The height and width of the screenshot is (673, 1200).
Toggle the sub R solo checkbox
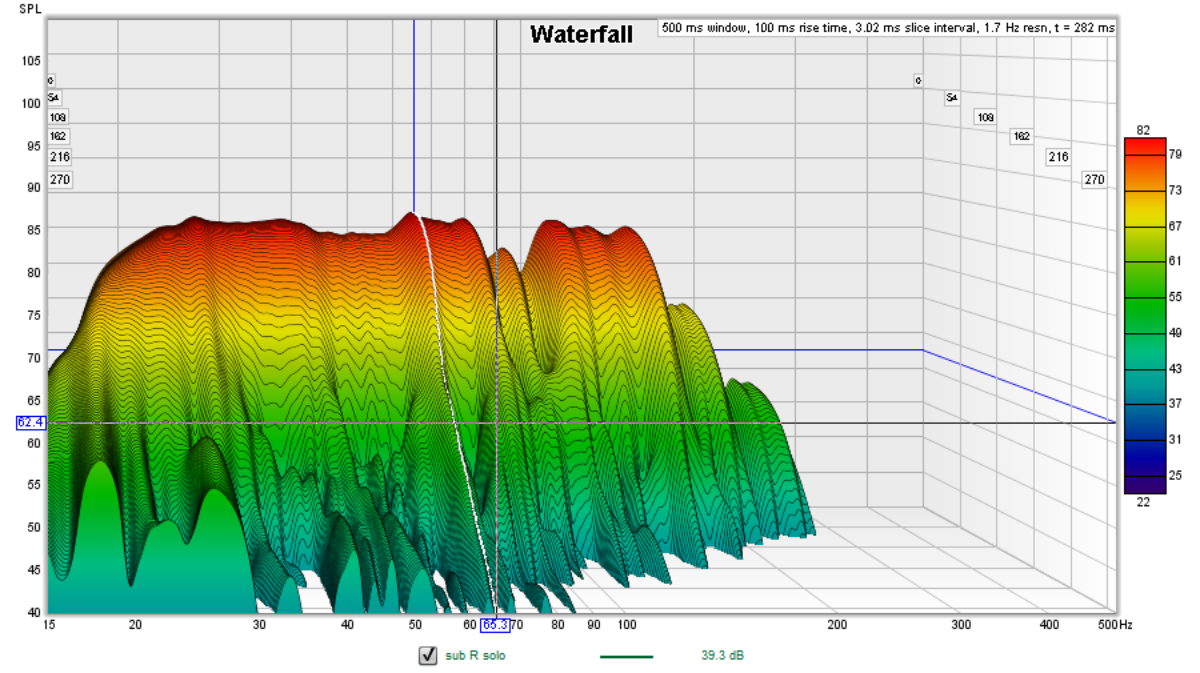pyautogui.click(x=428, y=656)
